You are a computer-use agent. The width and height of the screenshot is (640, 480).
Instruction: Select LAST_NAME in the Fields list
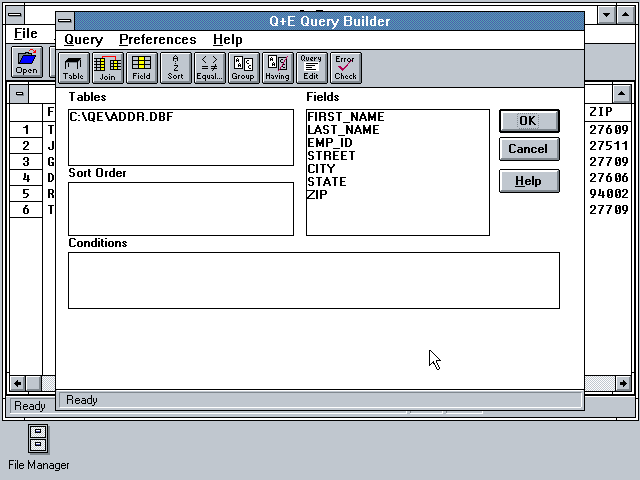pos(398,130)
